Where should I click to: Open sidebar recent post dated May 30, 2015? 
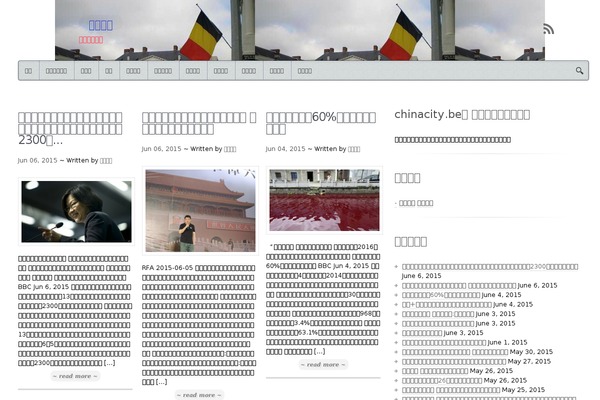pyautogui.click(x=455, y=352)
